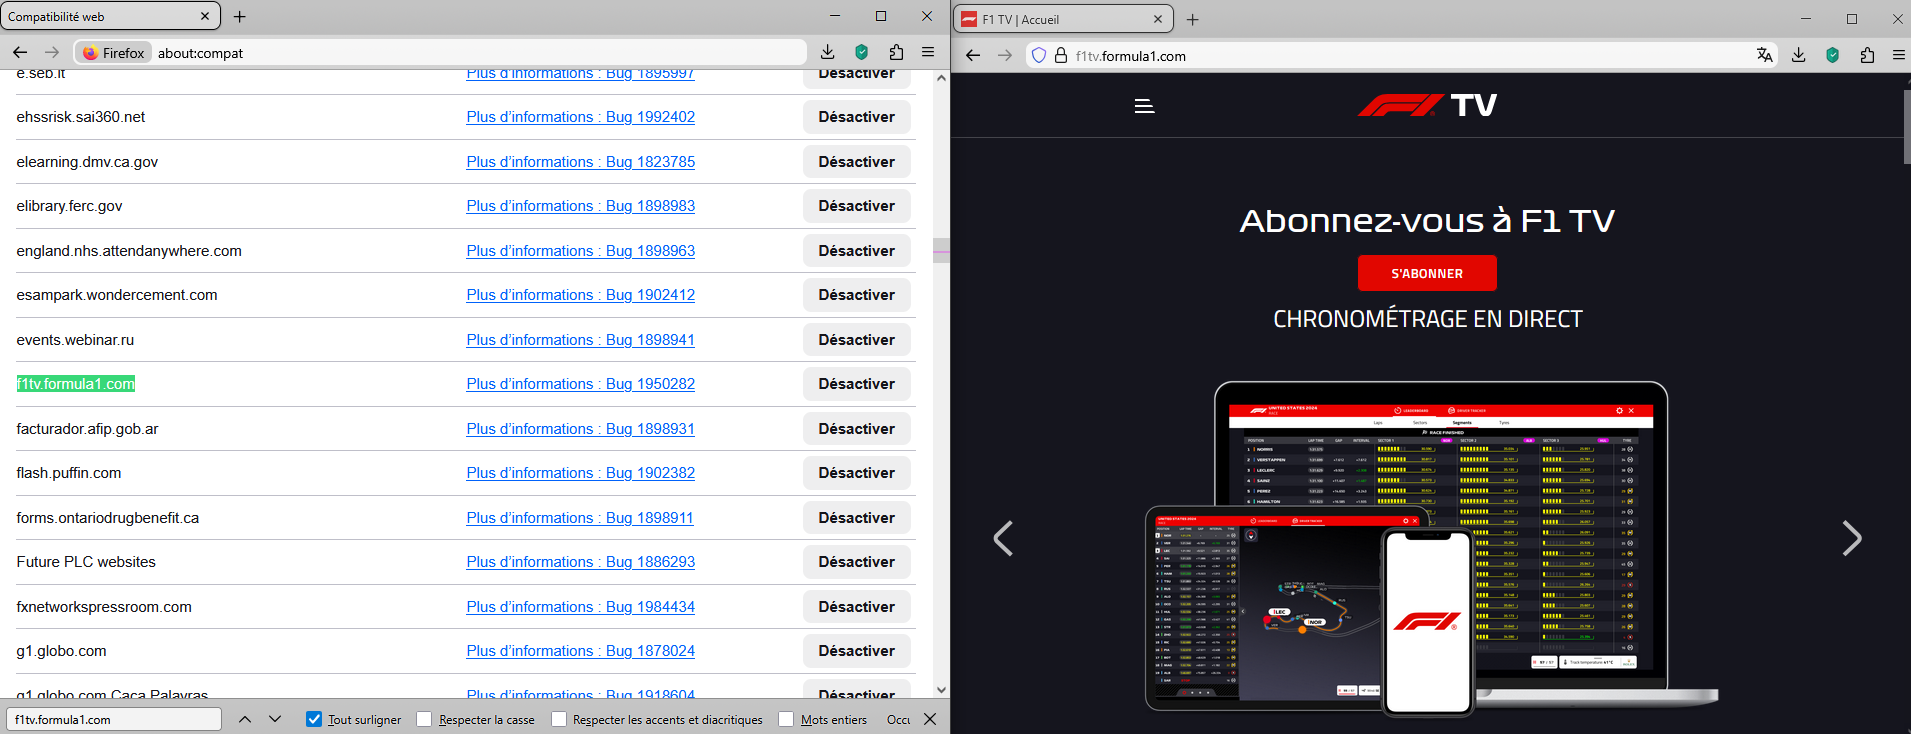Click the padlock site info icon
The image size is (1911, 734).
(1060, 56)
